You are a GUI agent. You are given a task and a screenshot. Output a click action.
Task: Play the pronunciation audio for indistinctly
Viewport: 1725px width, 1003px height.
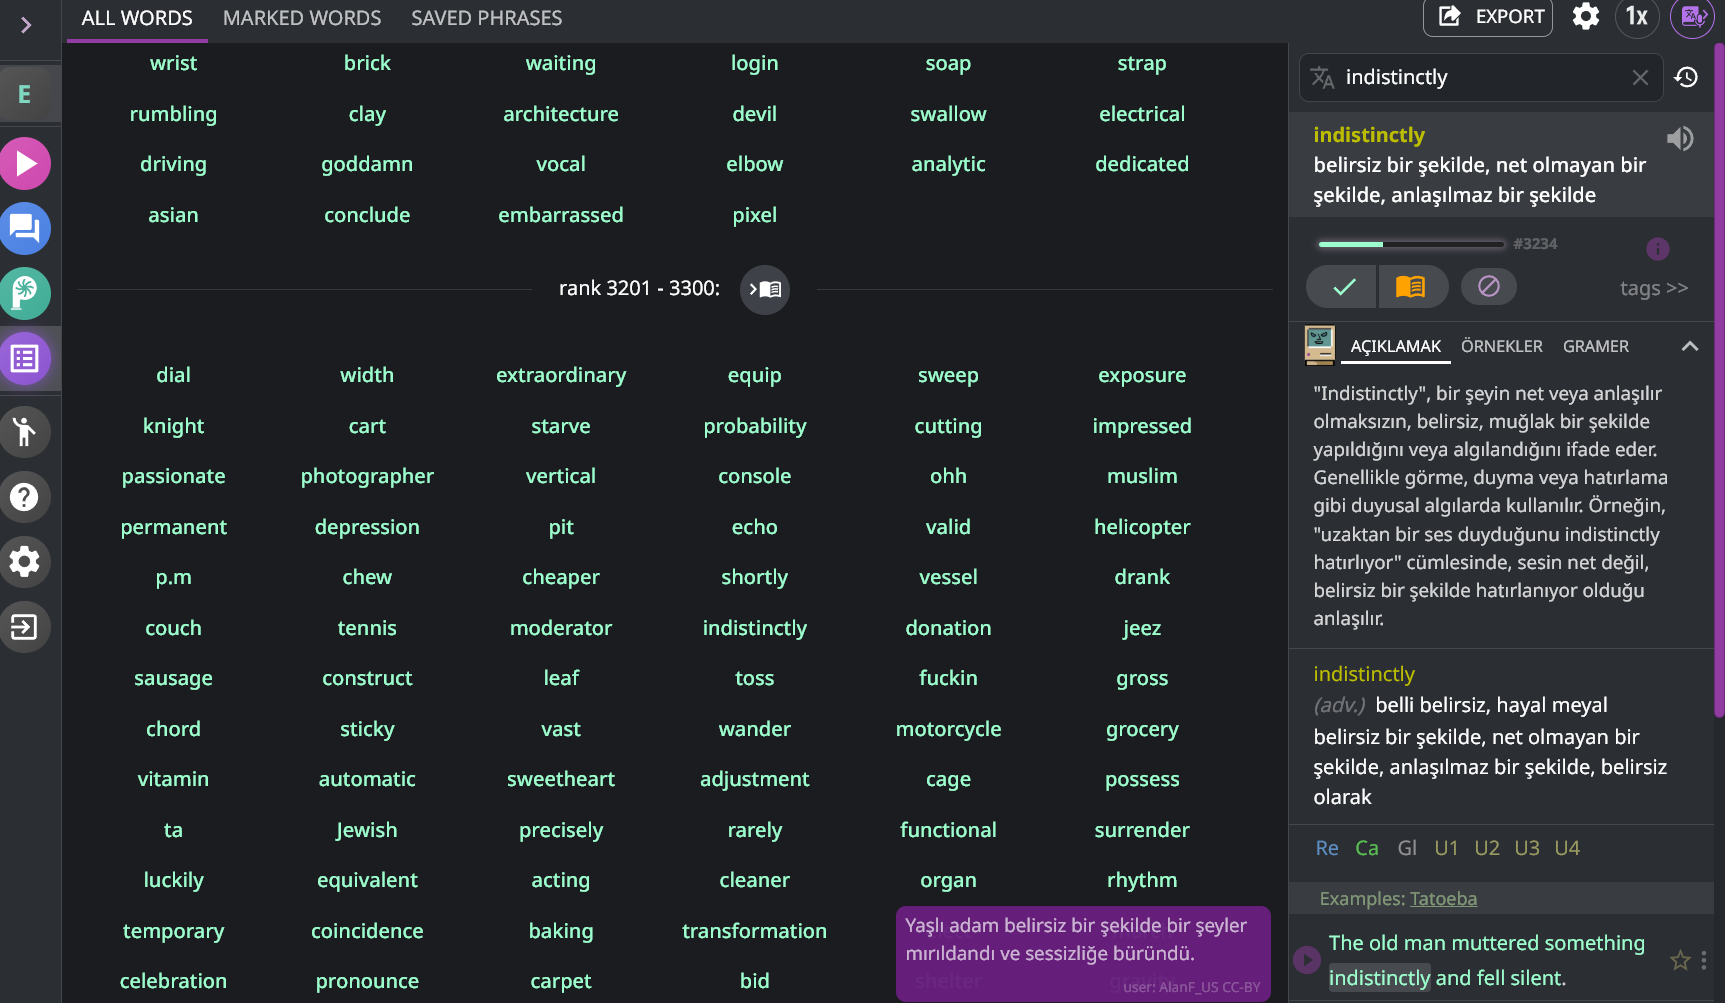coord(1680,138)
